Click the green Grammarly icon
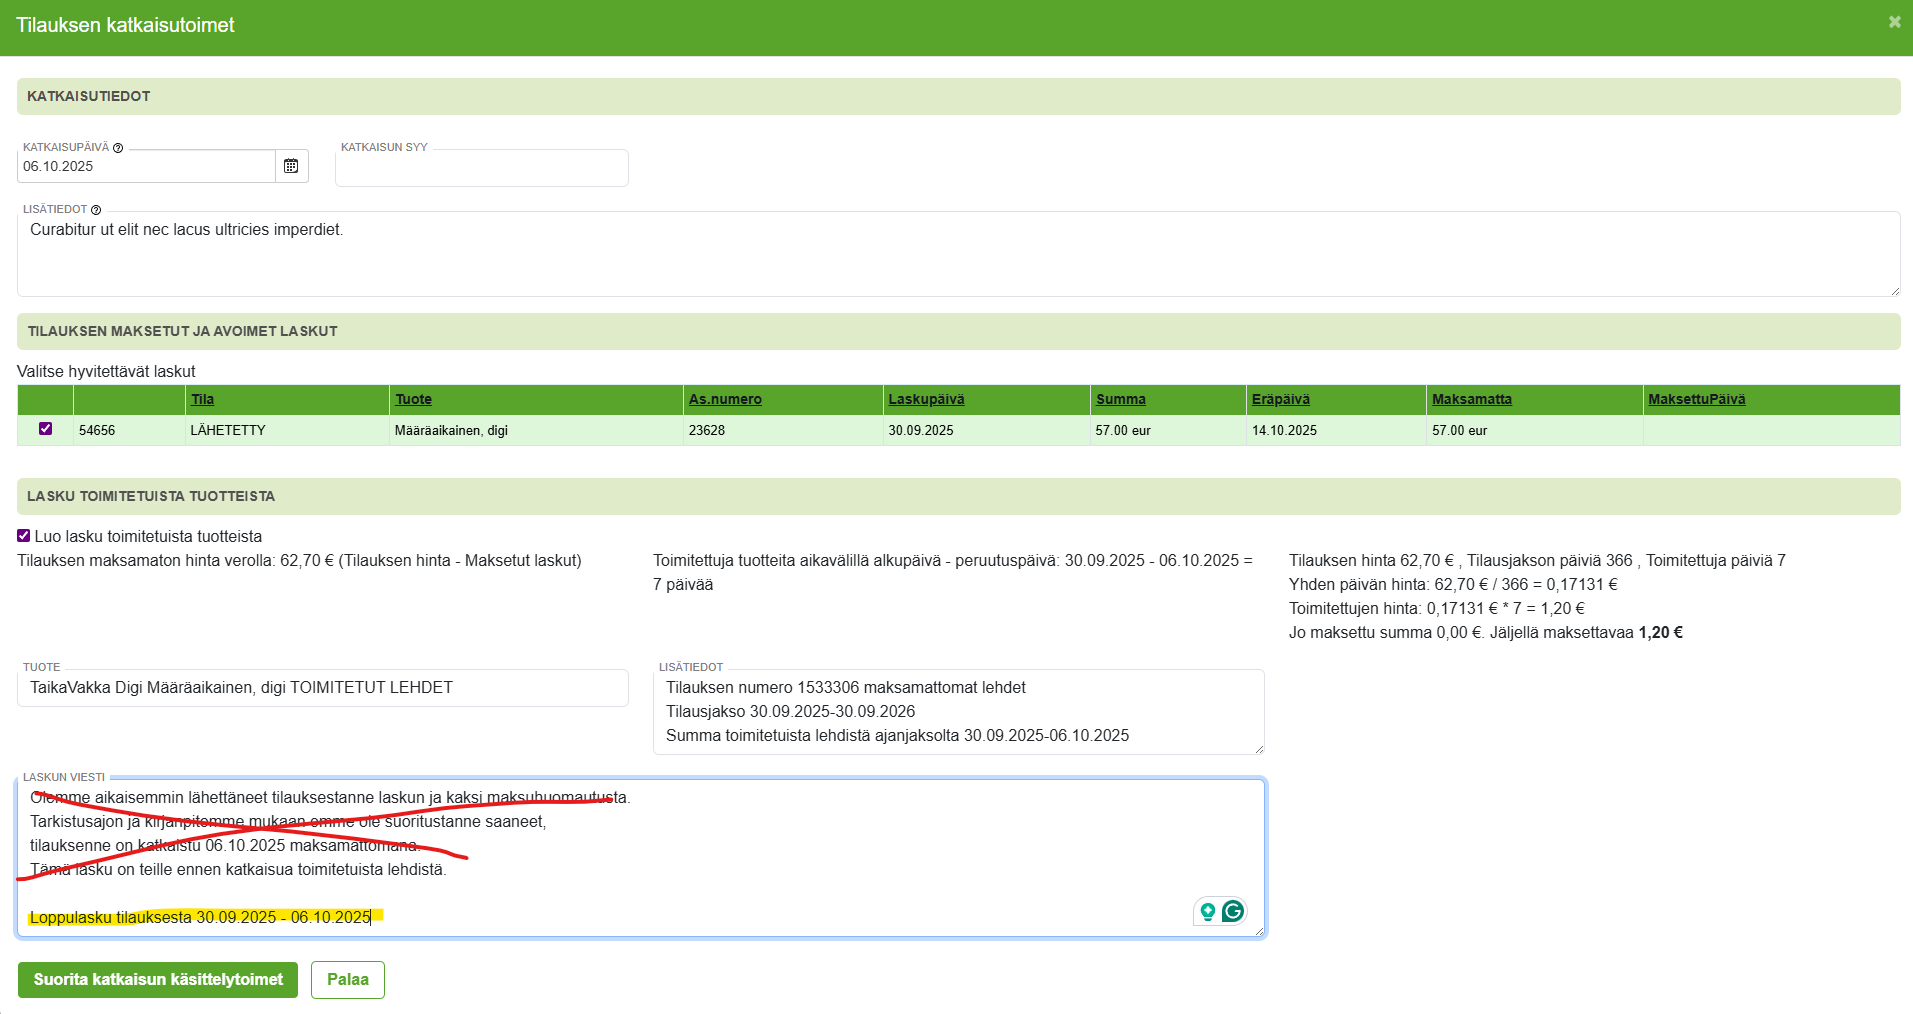Image resolution: width=1913 pixels, height=1014 pixels. point(1233,911)
